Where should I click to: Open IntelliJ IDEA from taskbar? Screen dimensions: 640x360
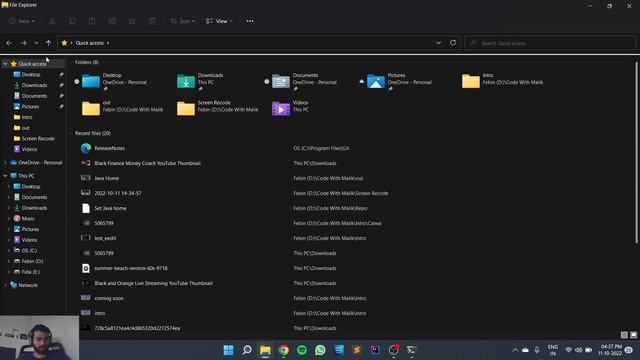tap(375, 350)
